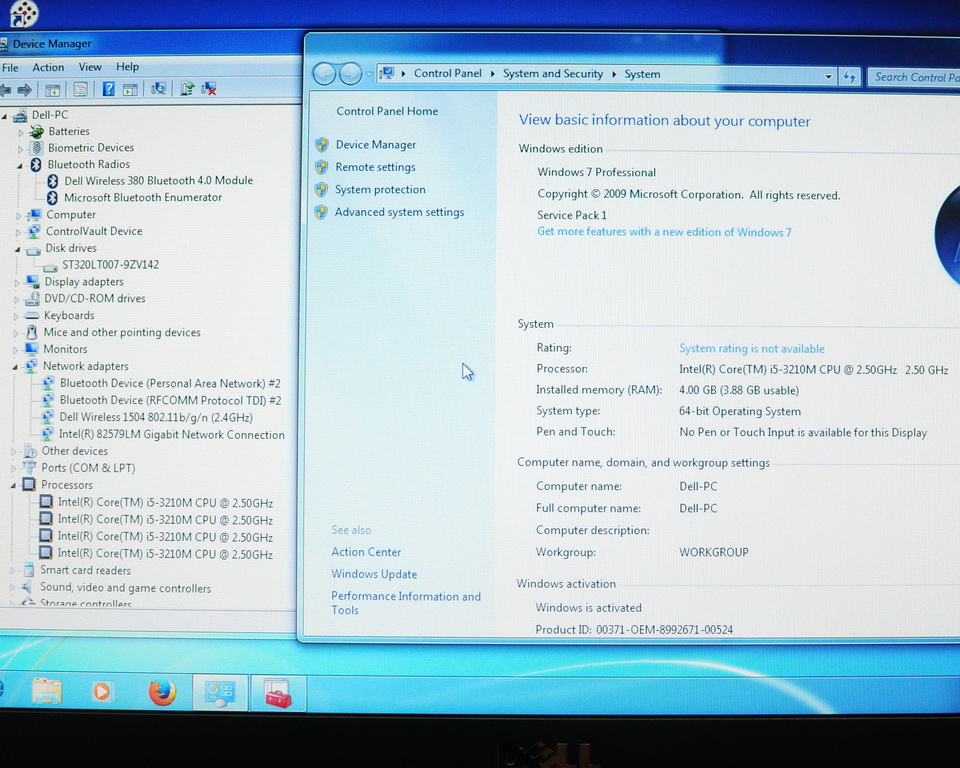Click the Uninstall device toolbar icon (red X)
The width and height of the screenshot is (960, 768).
pyautogui.click(x=209, y=89)
